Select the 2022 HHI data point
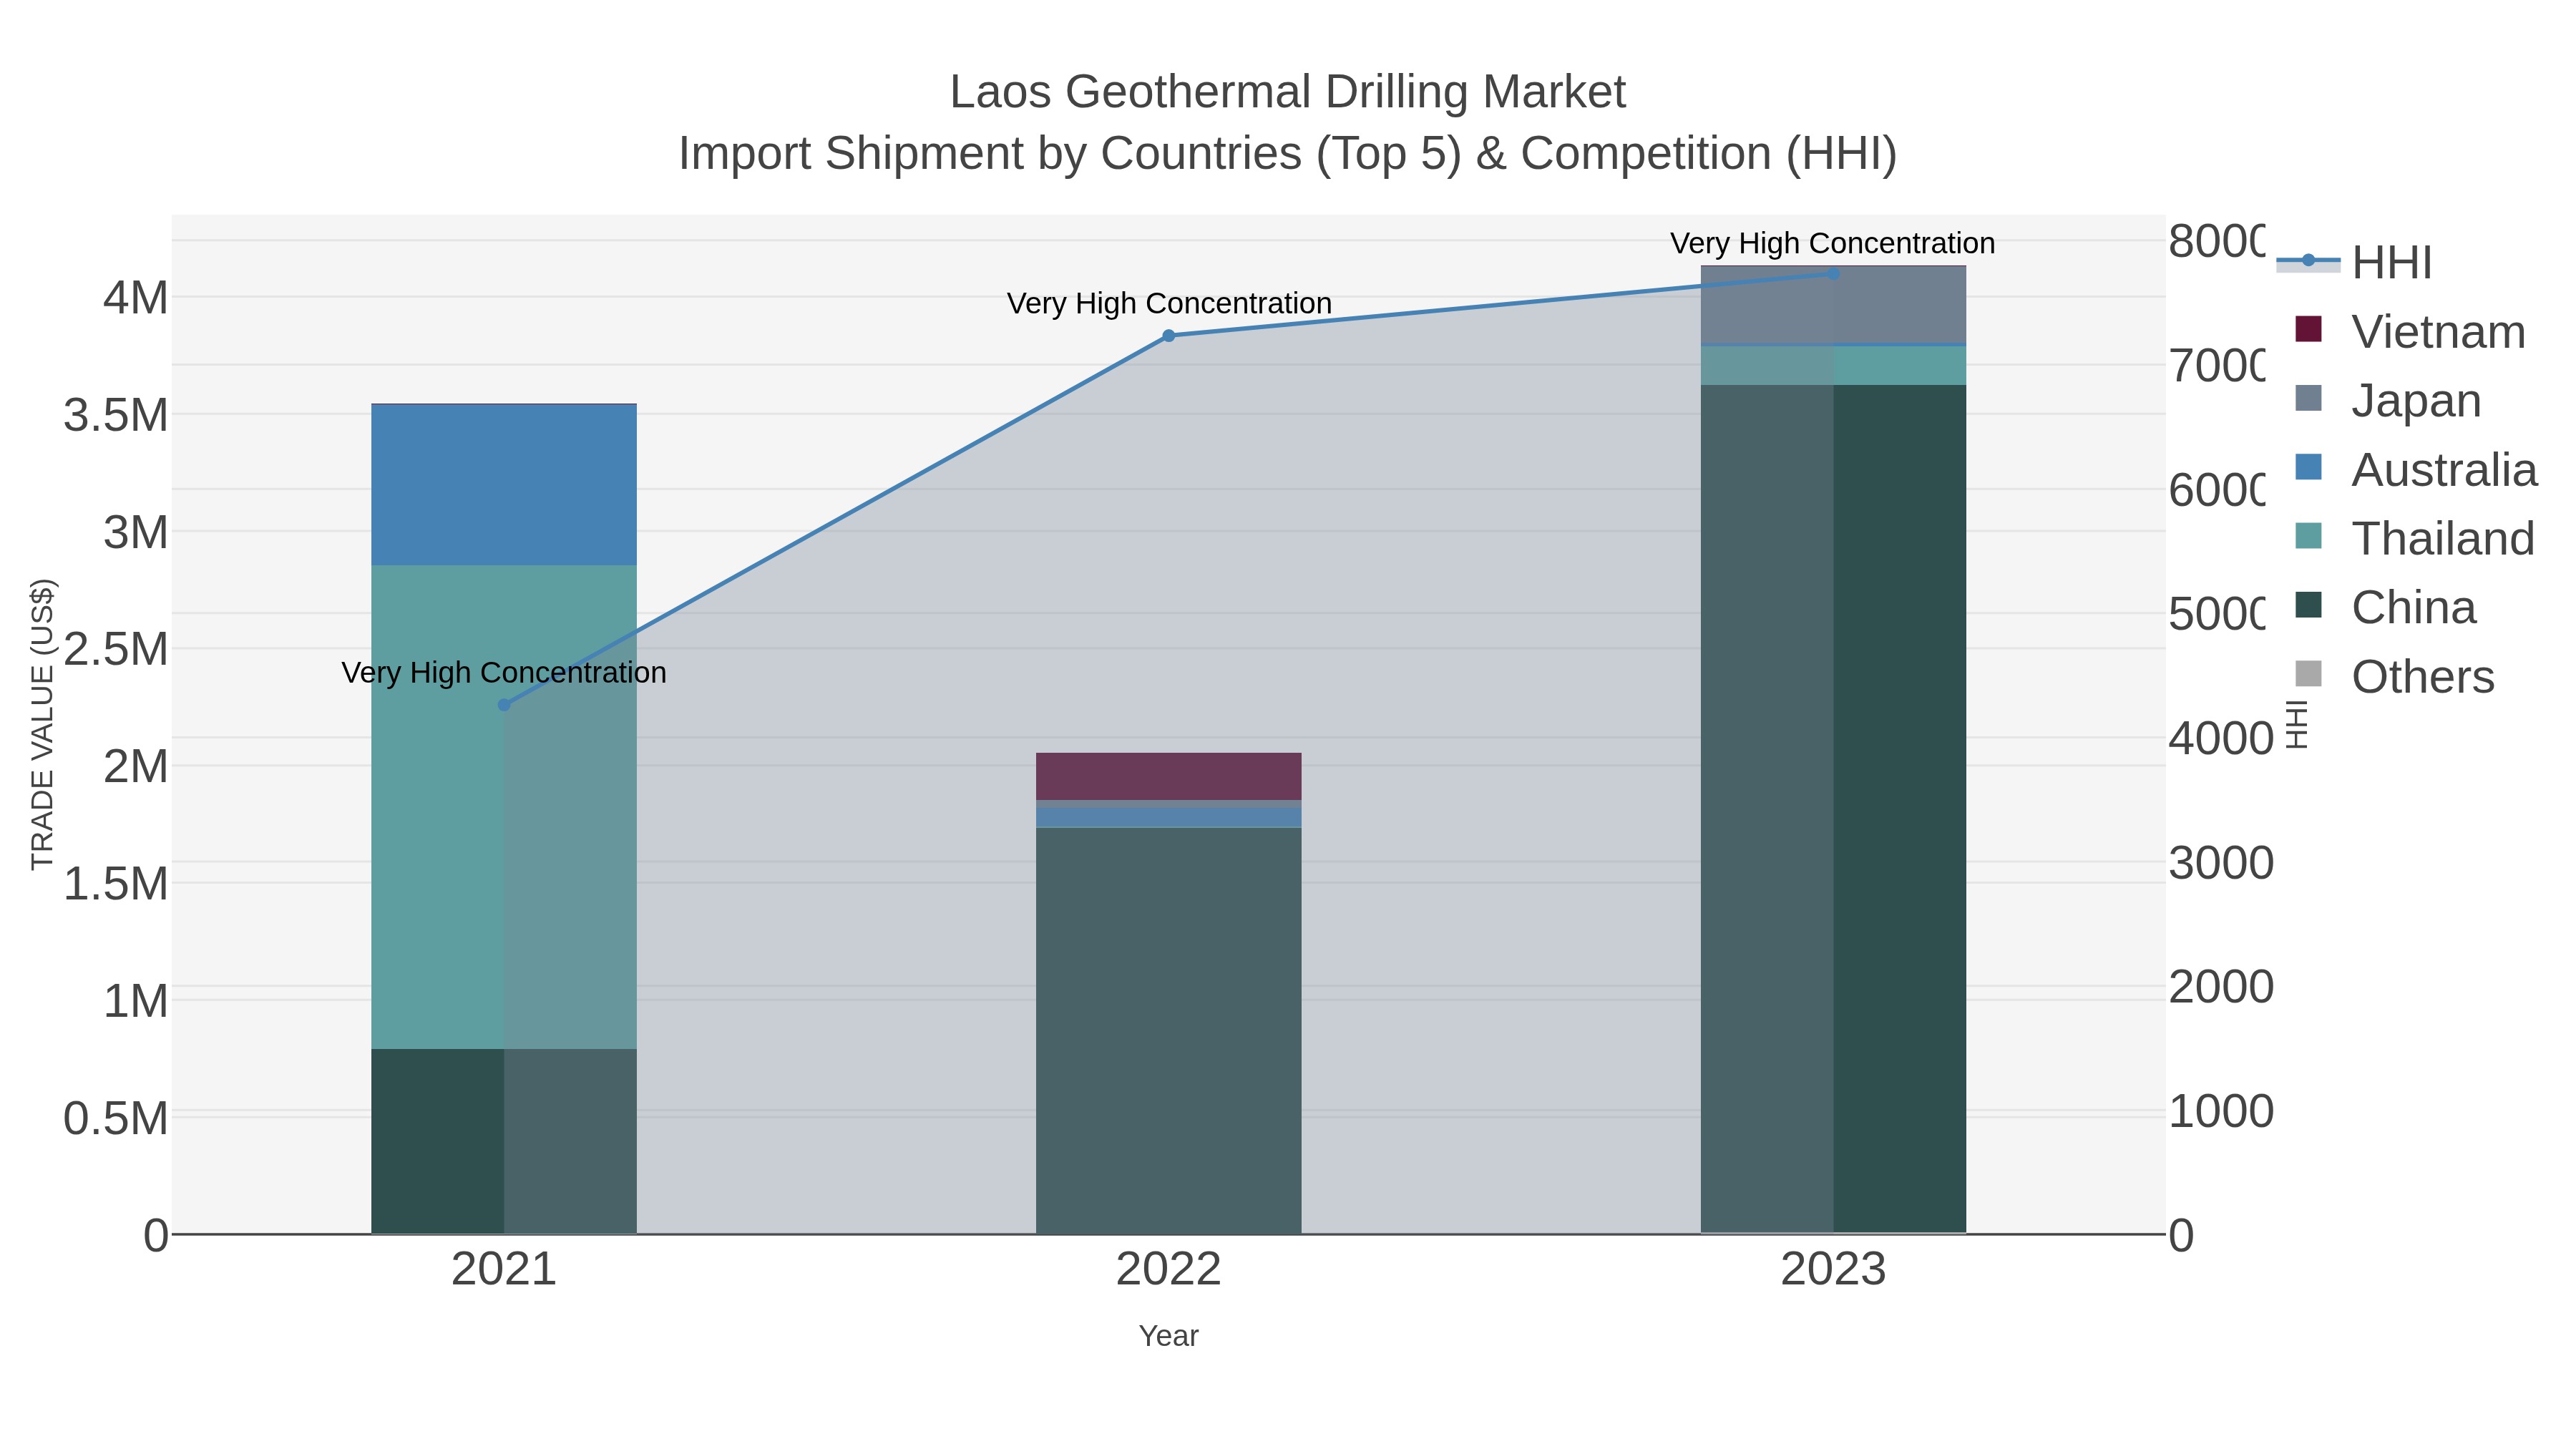This screenshot has height=1449, width=2576. pyautogui.click(x=1168, y=336)
